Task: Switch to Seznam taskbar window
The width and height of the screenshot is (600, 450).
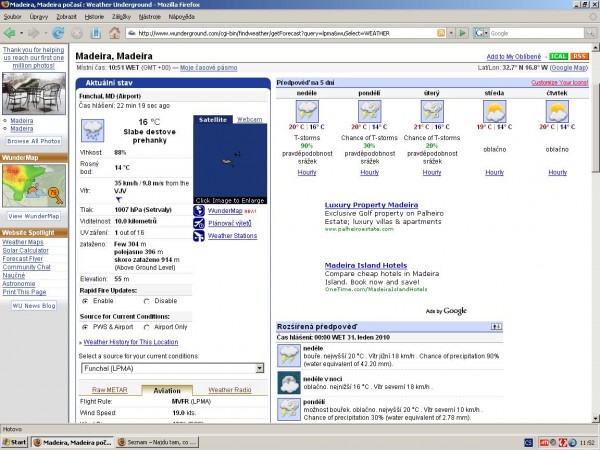Action: tap(157, 442)
